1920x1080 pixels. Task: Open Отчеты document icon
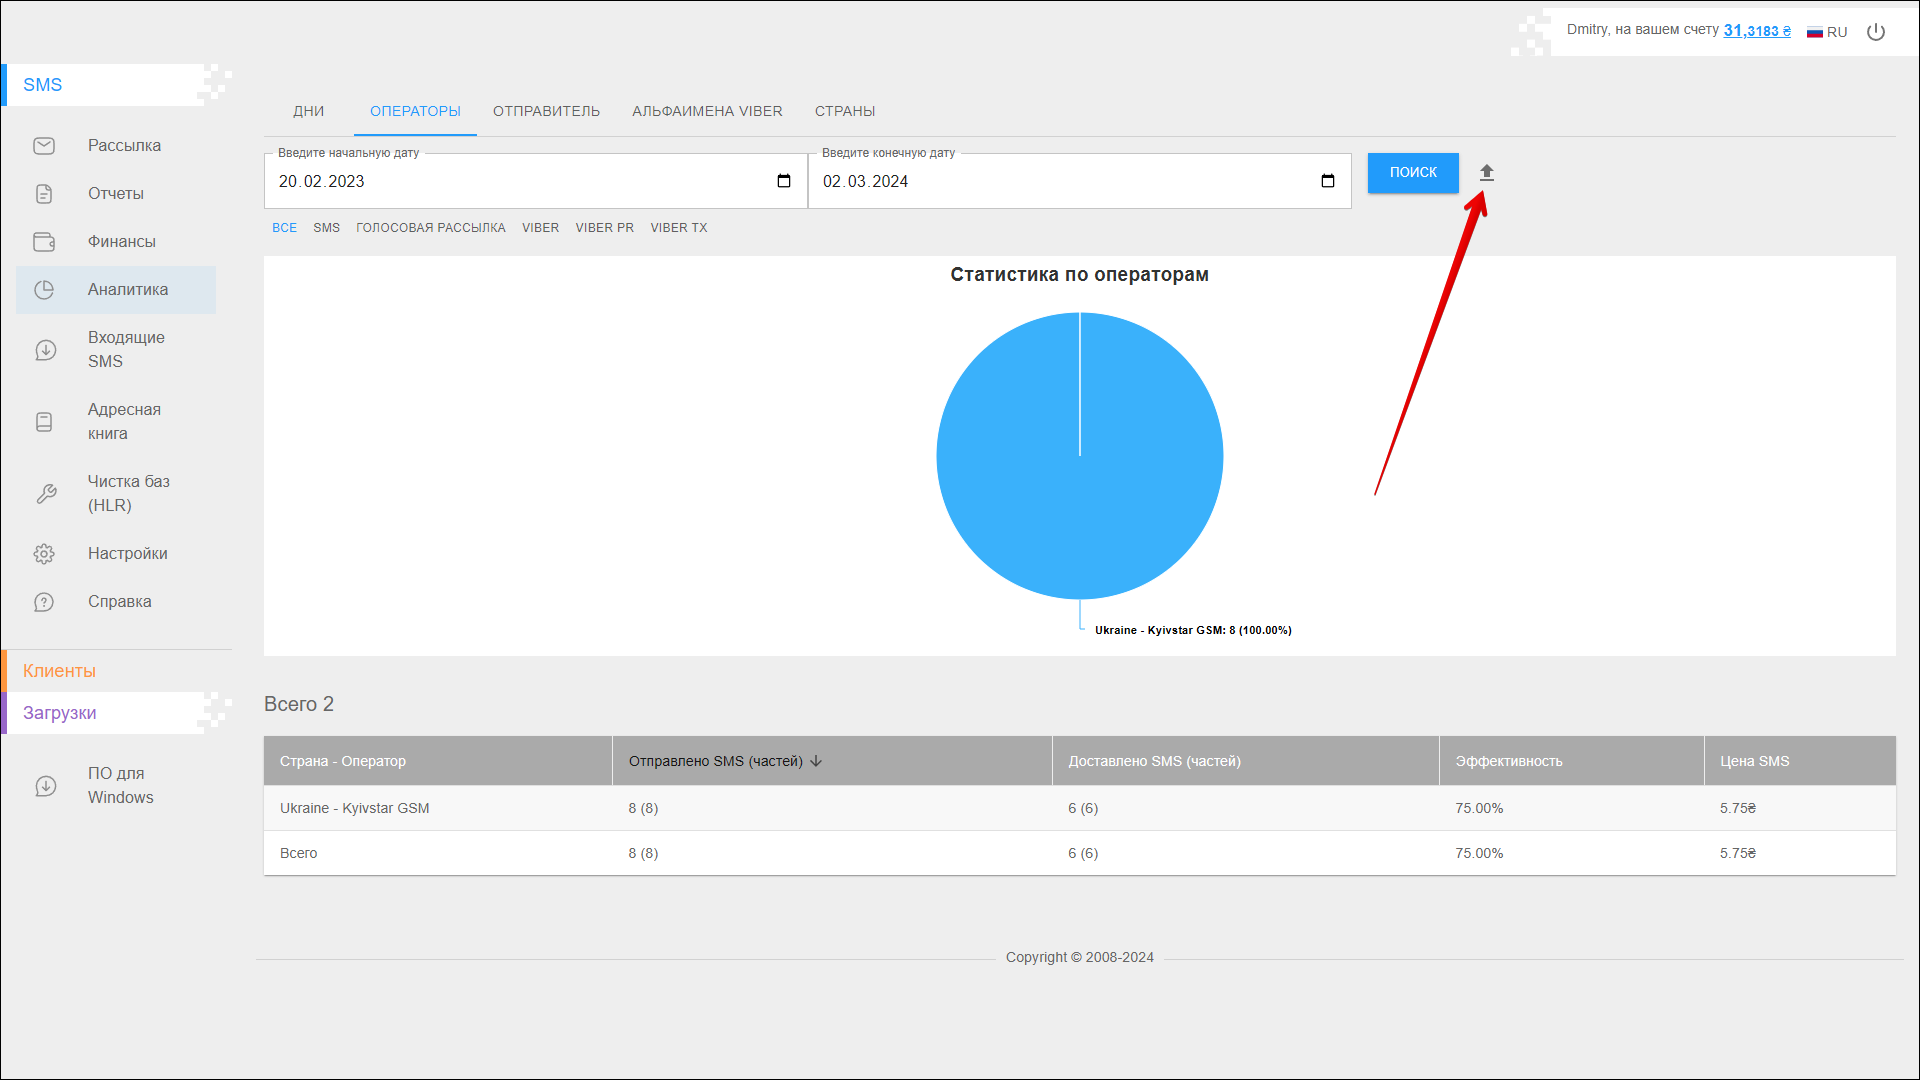(x=44, y=194)
